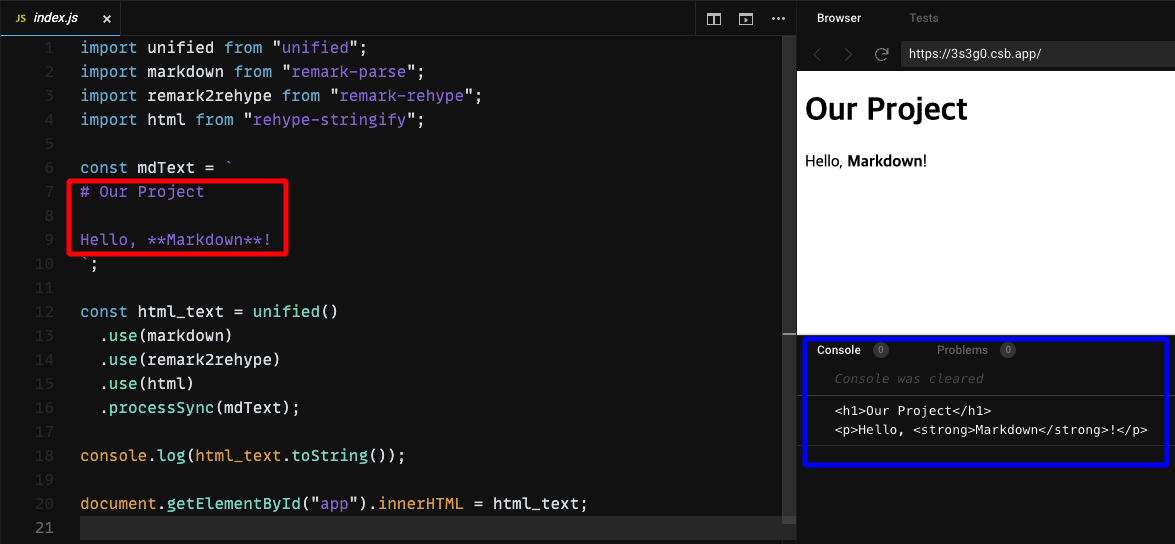
Task: Click the "Our Project" preview heading
Action: (x=886, y=109)
